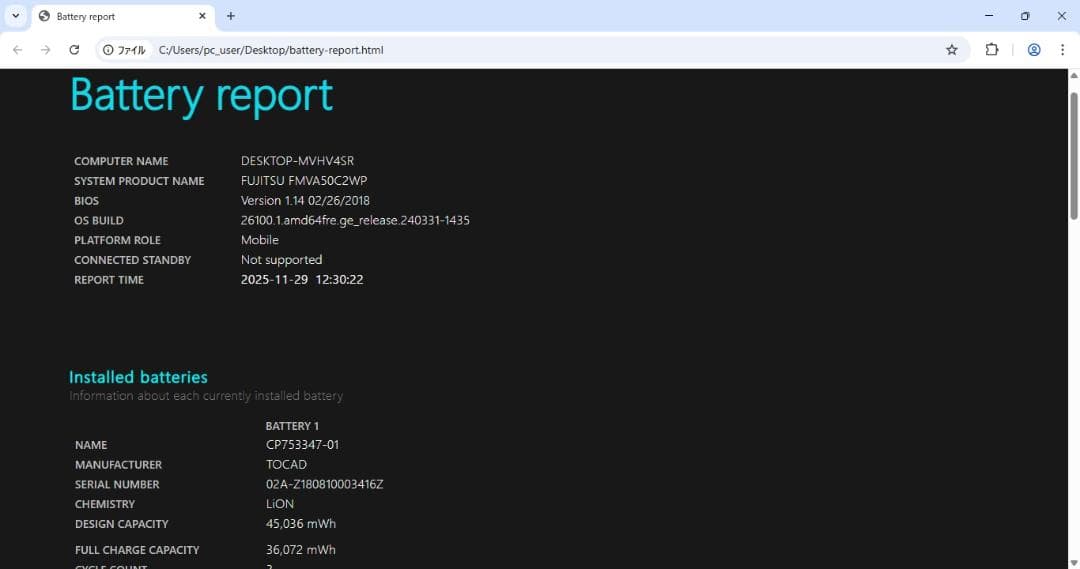1080x569 pixels.
Task: Open a new tab with plus button
Action: [231, 16]
